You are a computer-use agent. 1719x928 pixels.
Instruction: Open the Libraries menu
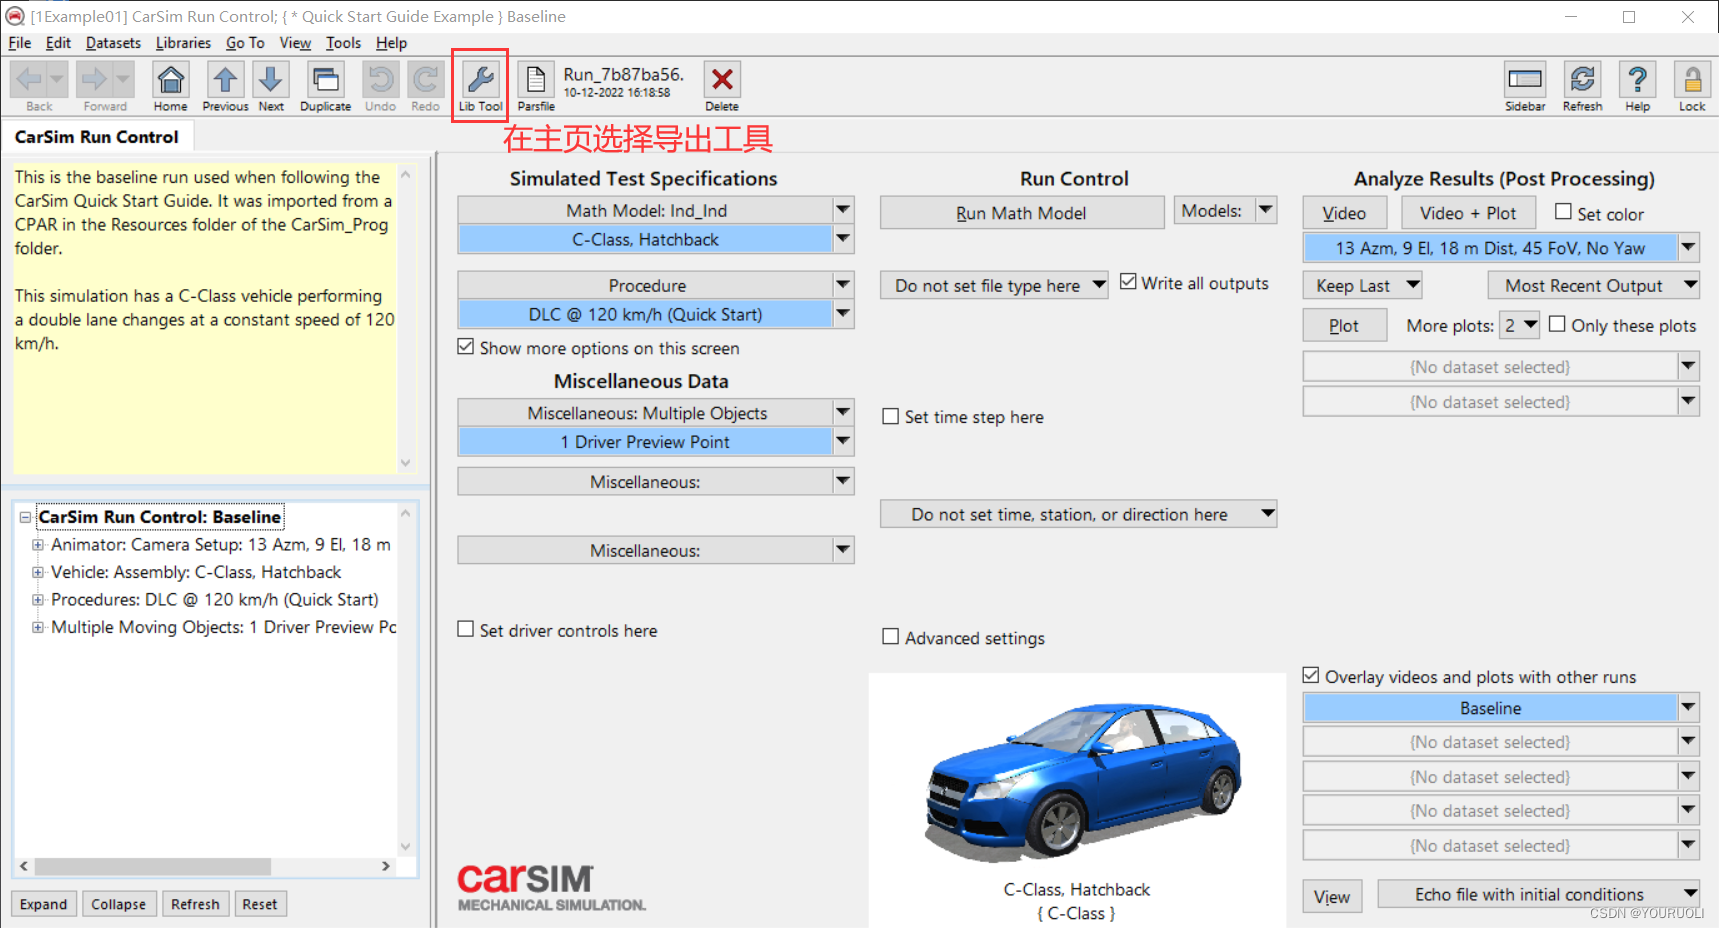click(x=182, y=43)
